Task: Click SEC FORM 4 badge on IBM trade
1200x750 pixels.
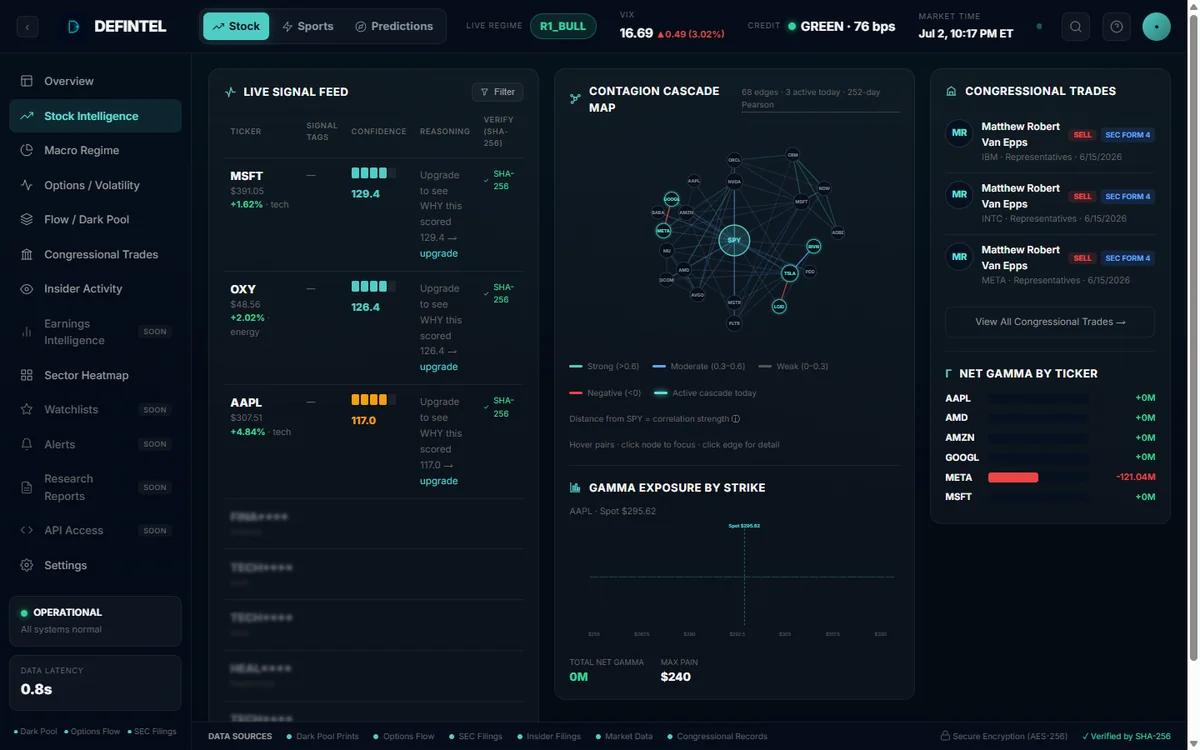Action: [x=1127, y=135]
